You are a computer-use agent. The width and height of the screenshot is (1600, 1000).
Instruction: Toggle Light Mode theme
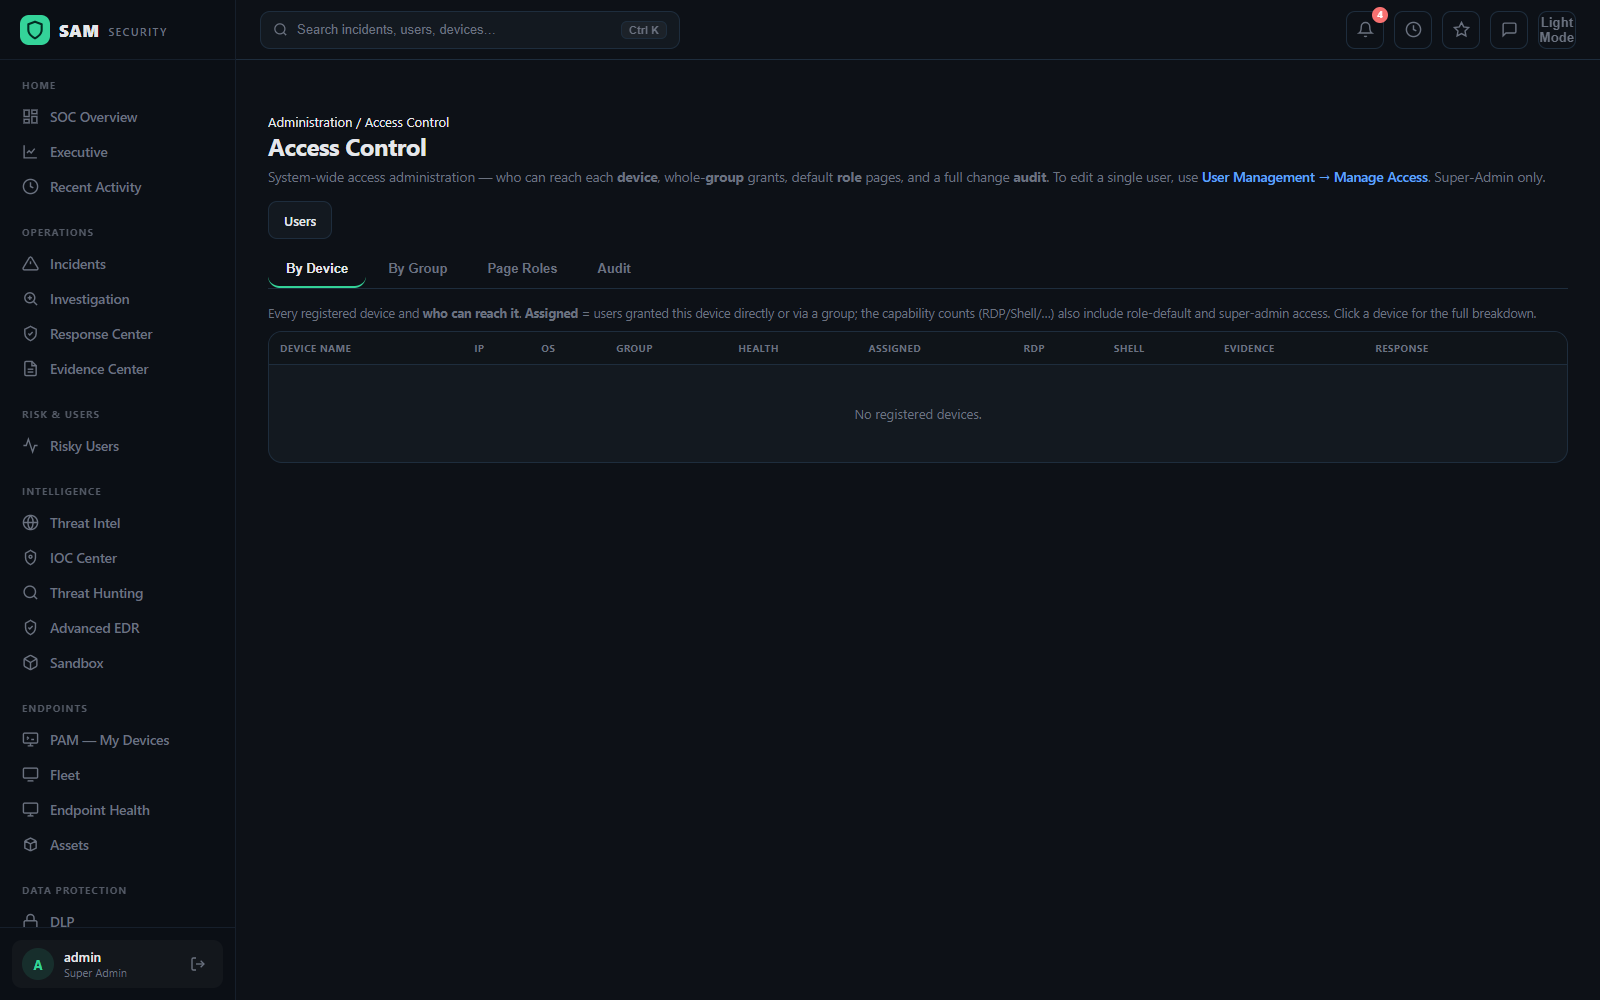[1557, 30]
